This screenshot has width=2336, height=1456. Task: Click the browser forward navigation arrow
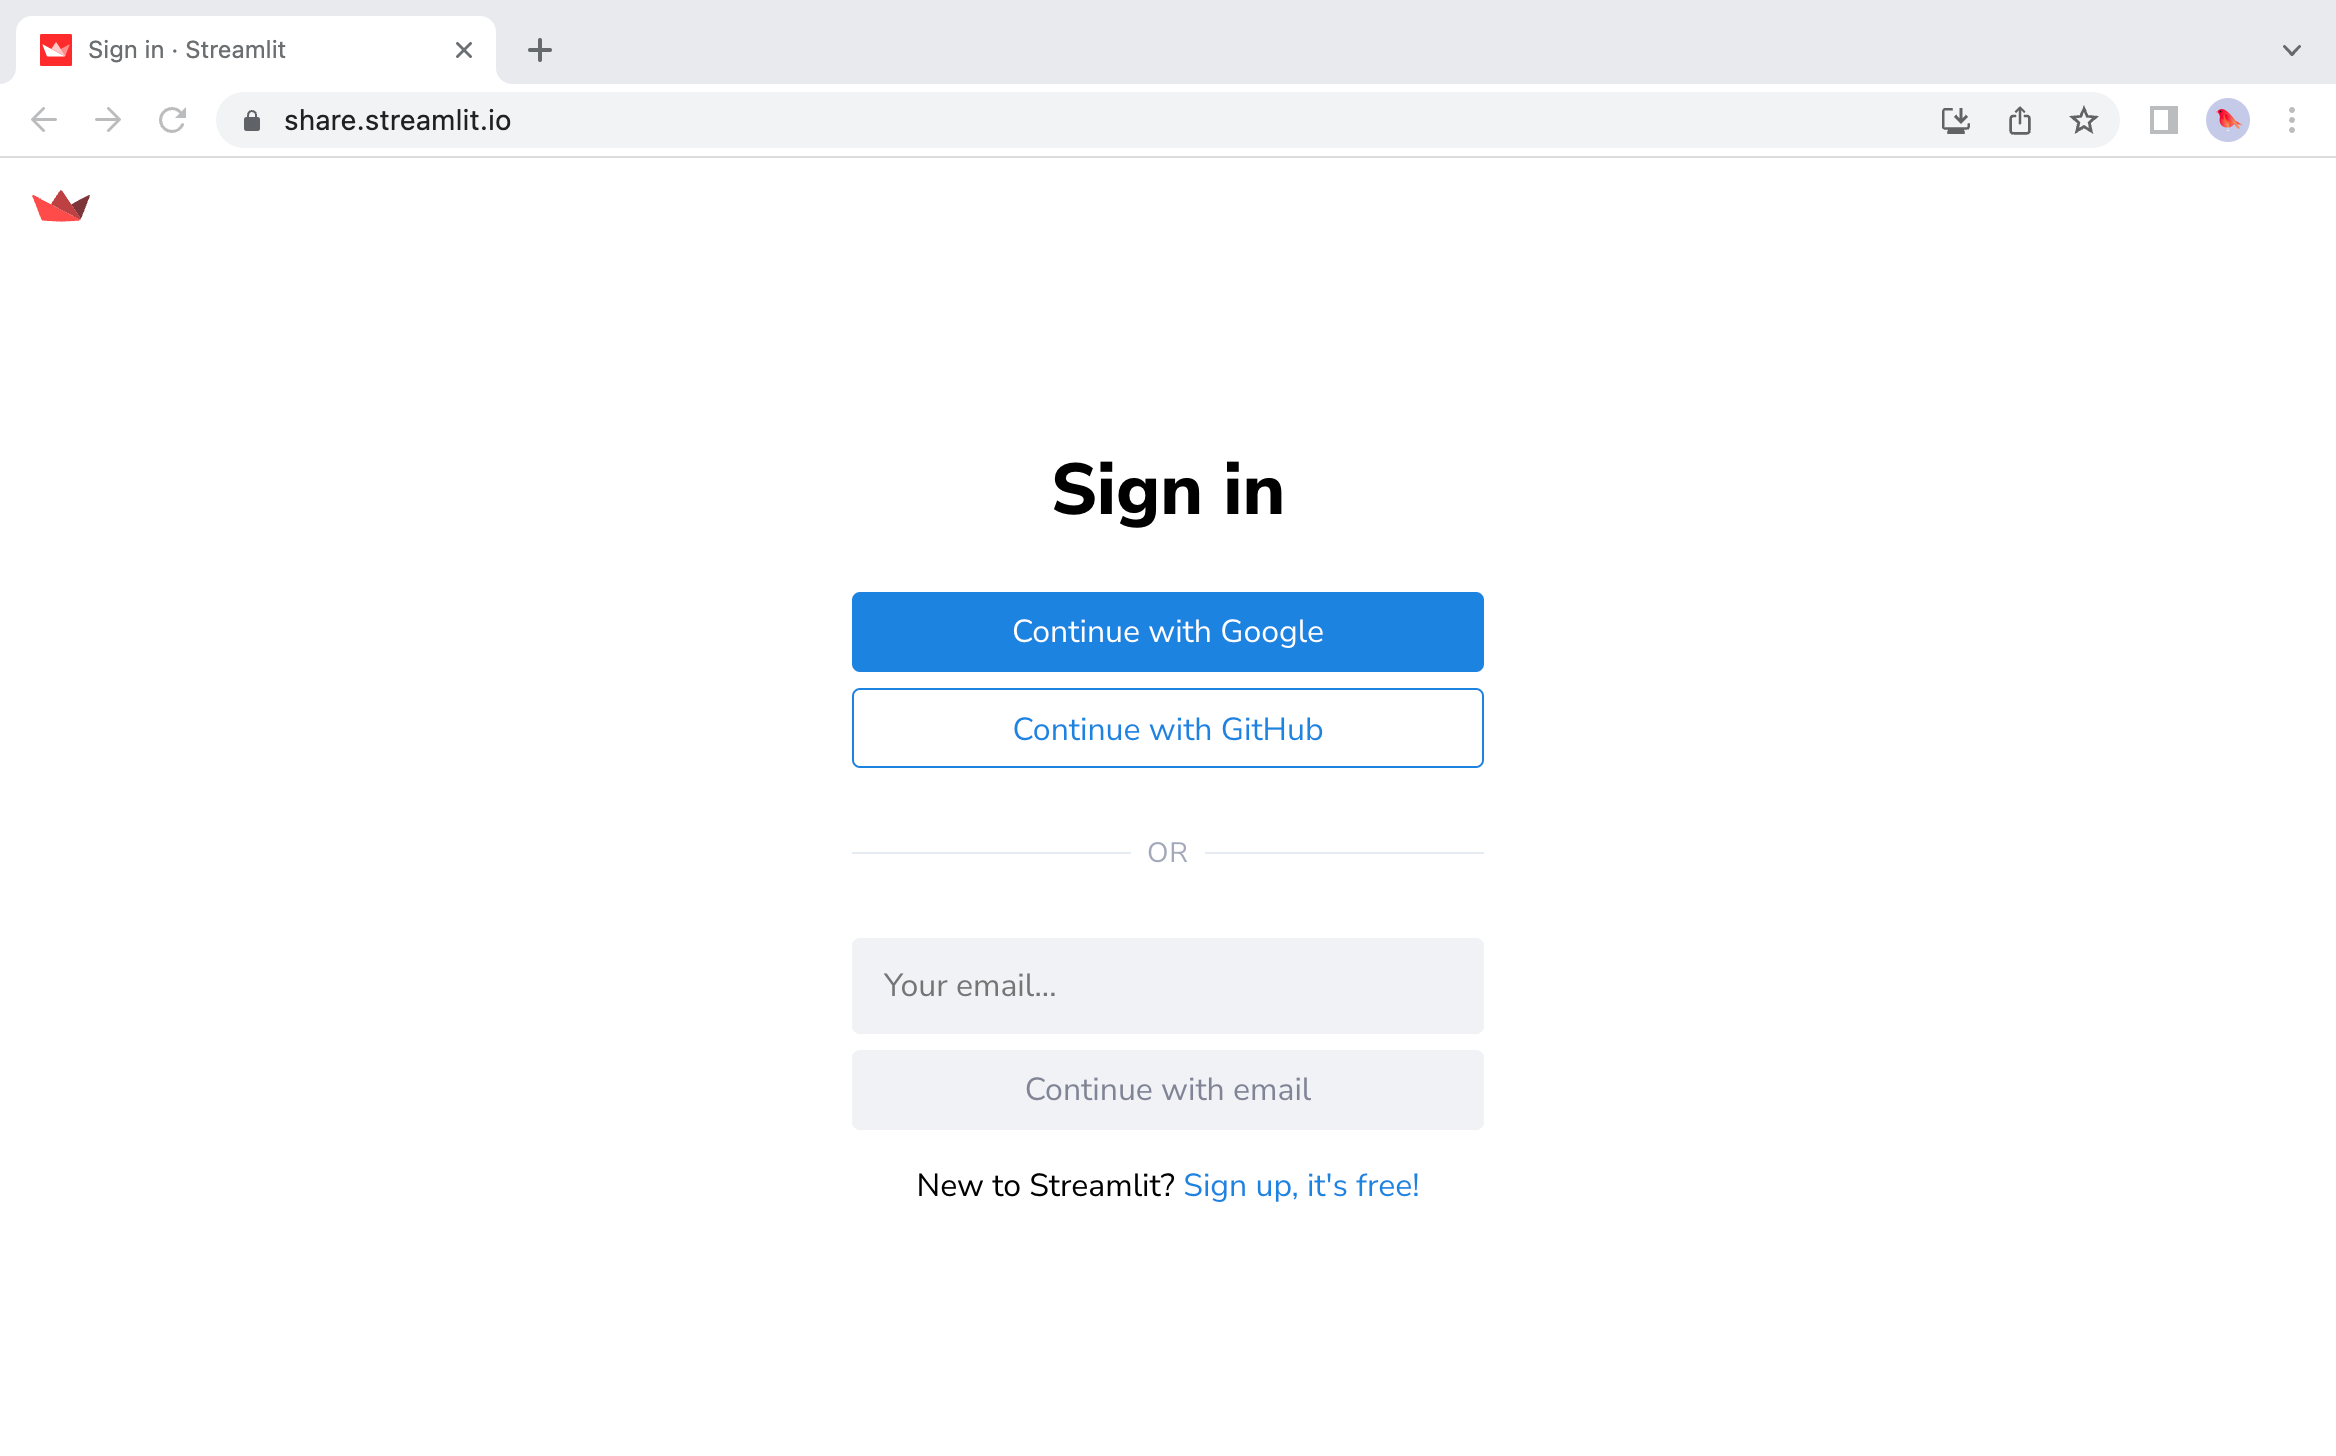tap(107, 119)
